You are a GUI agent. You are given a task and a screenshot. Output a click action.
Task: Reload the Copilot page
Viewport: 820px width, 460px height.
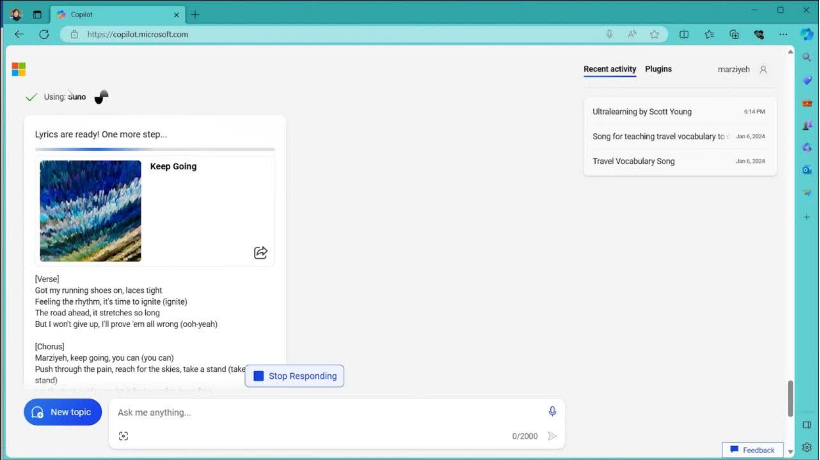[44, 34]
